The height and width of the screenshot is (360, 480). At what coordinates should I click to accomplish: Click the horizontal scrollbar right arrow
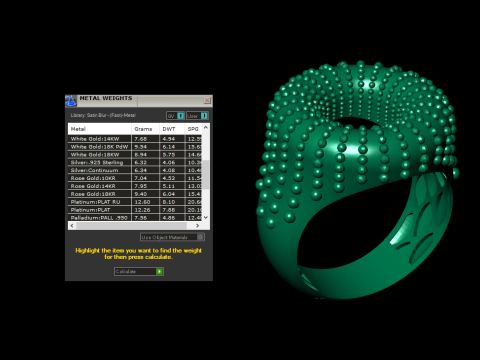(197, 226)
